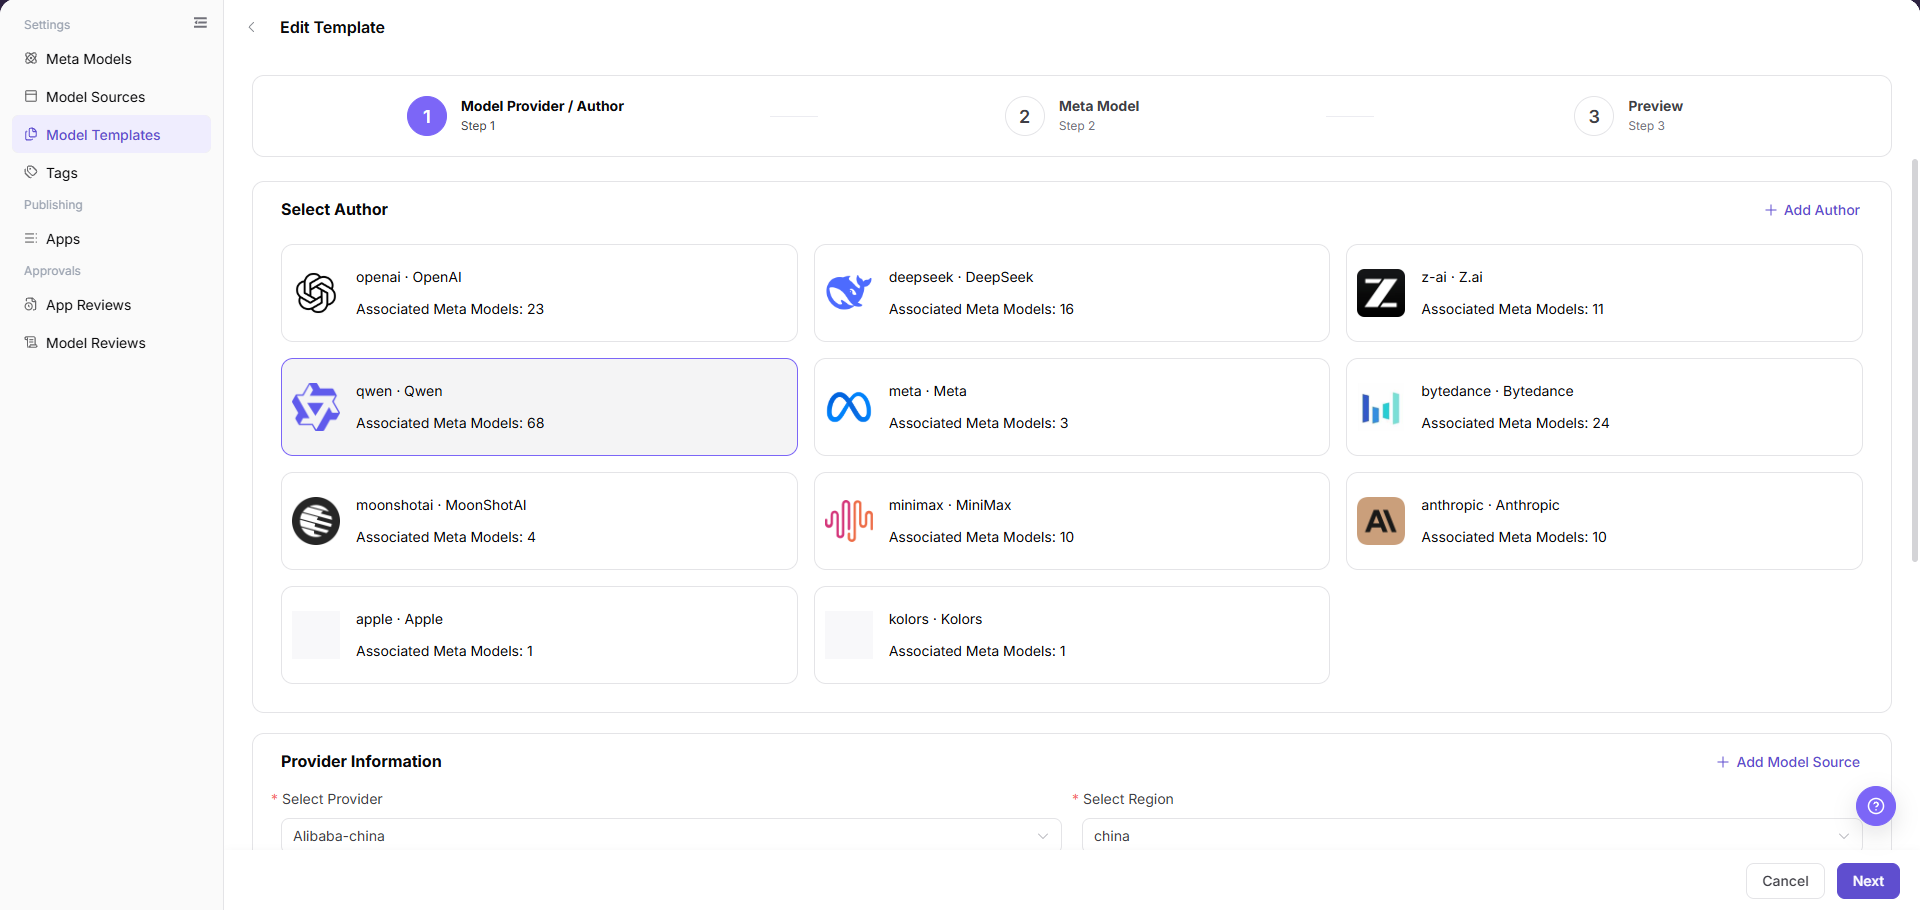Image resolution: width=1920 pixels, height=910 pixels.
Task: Click the Qwen logo icon
Action: [316, 407]
